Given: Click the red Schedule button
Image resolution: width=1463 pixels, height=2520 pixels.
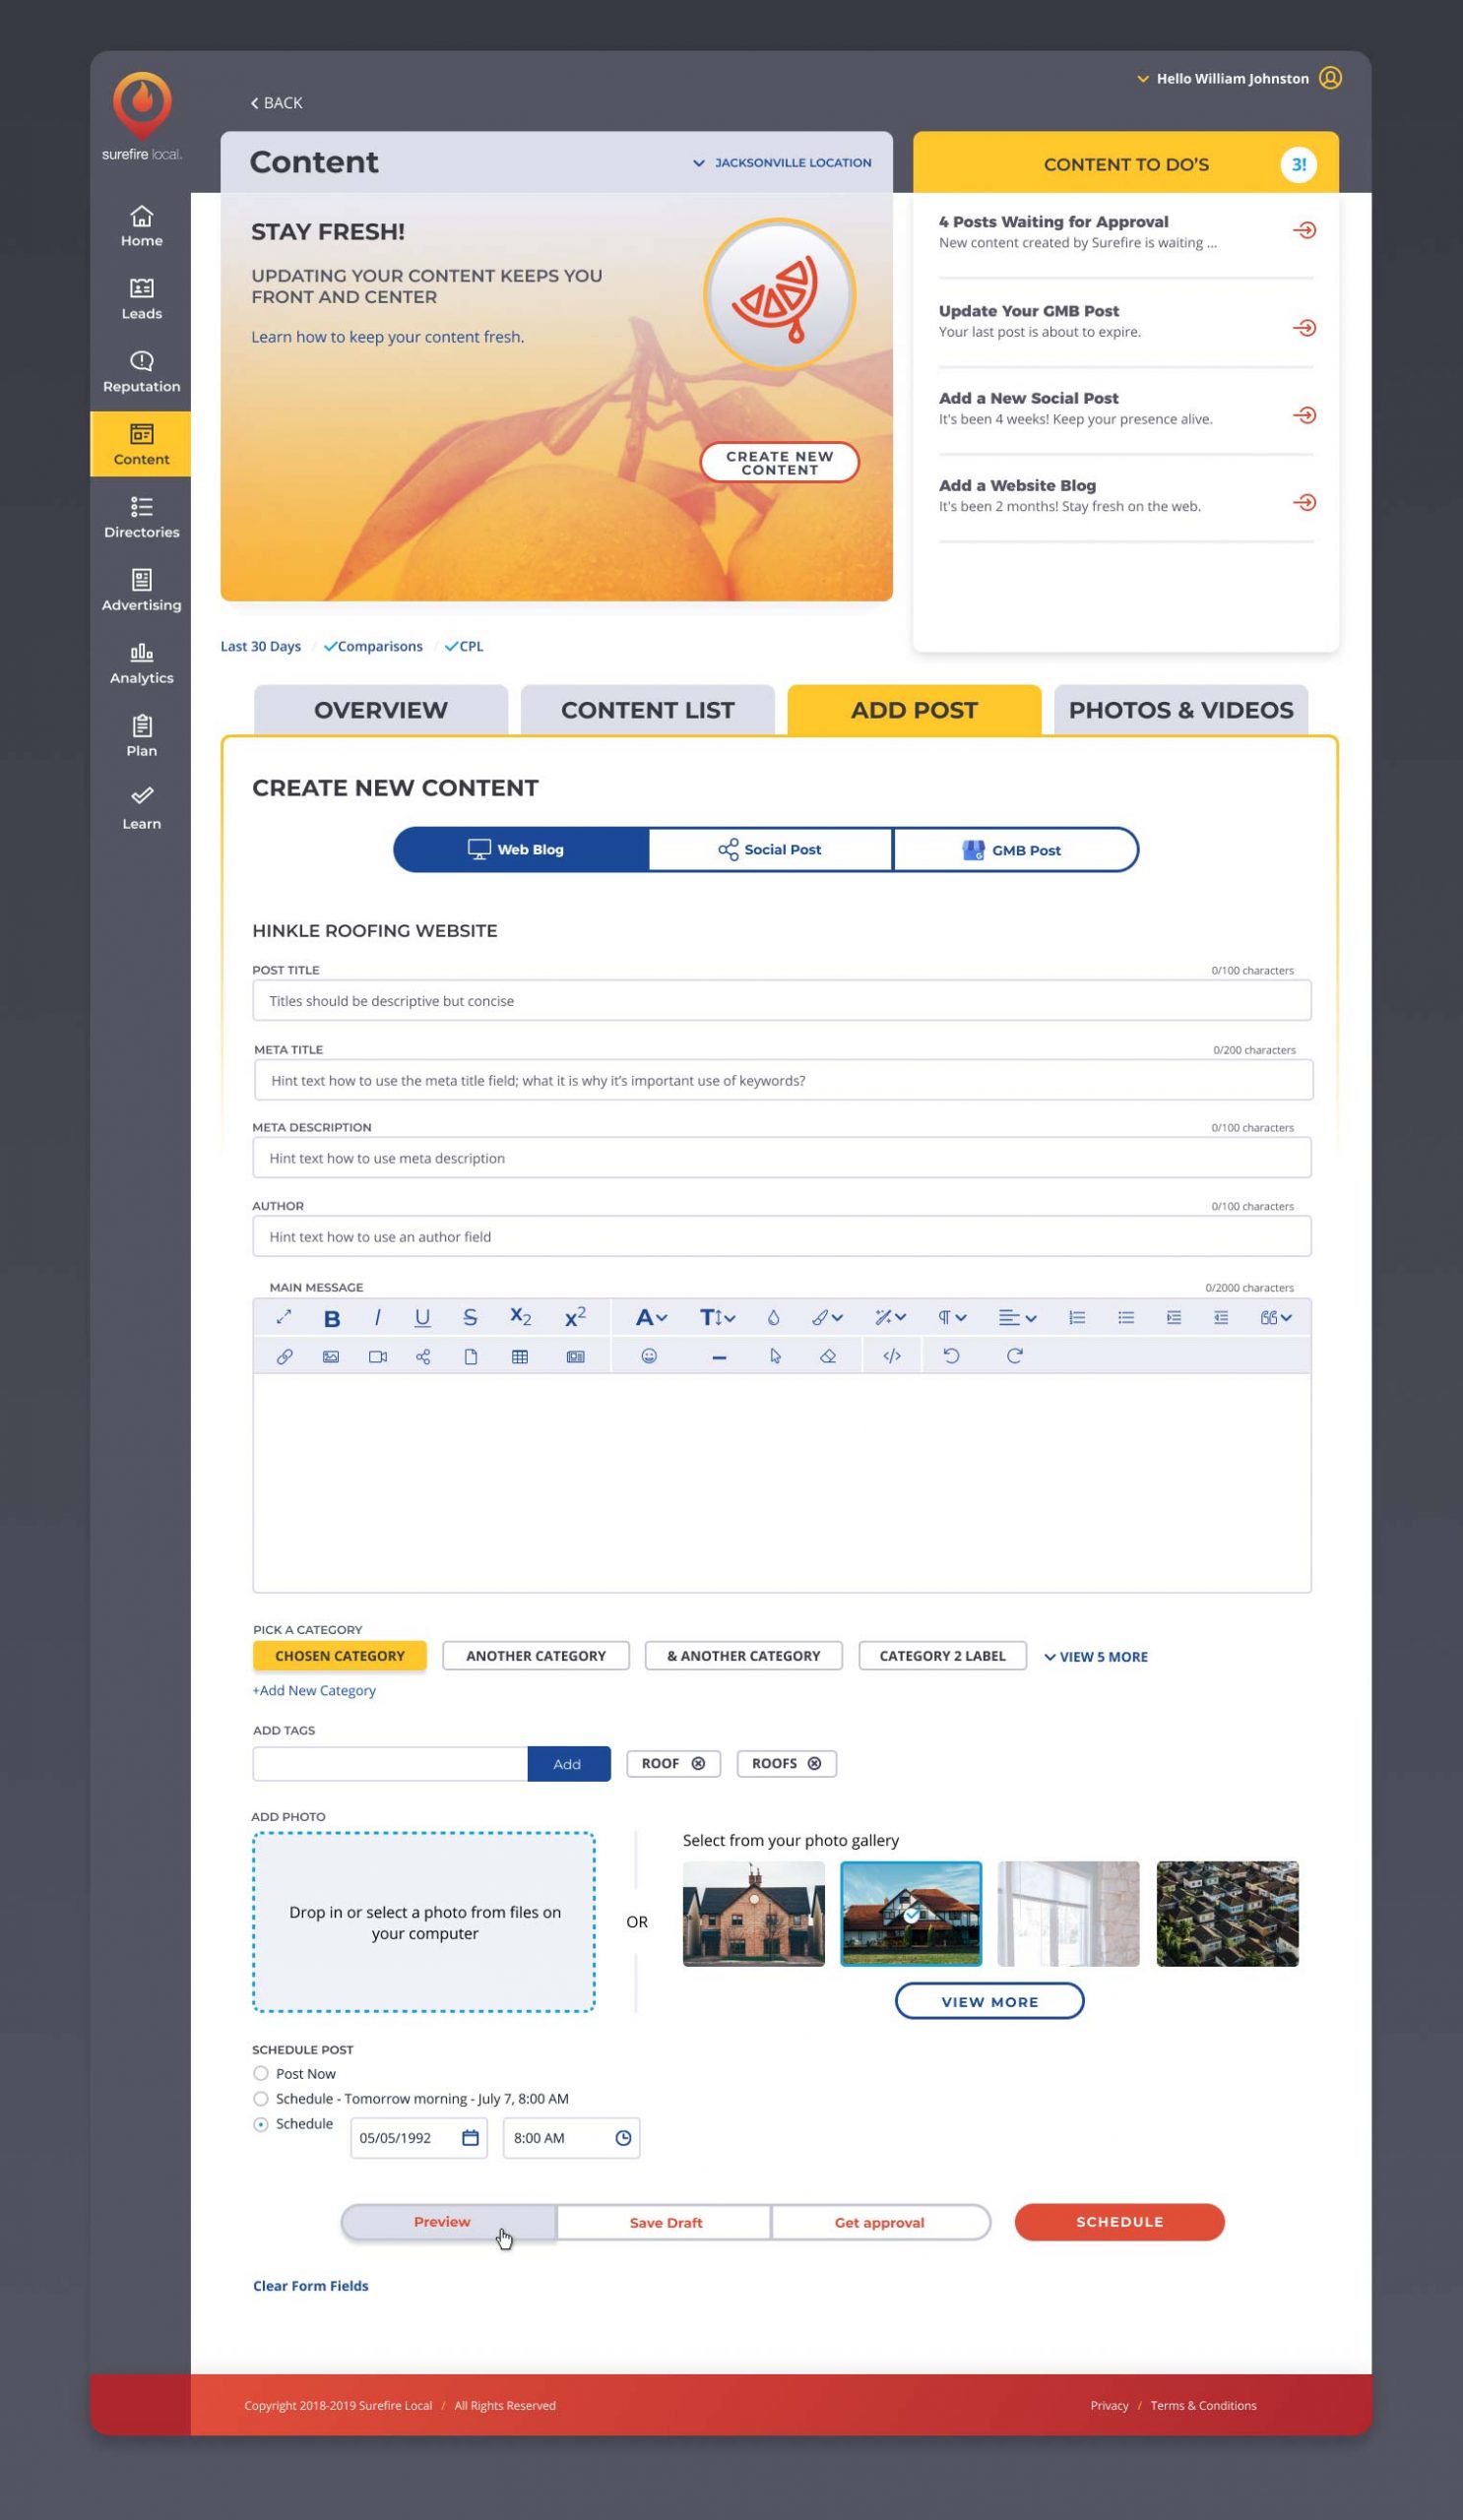Looking at the screenshot, I should click(1119, 2222).
